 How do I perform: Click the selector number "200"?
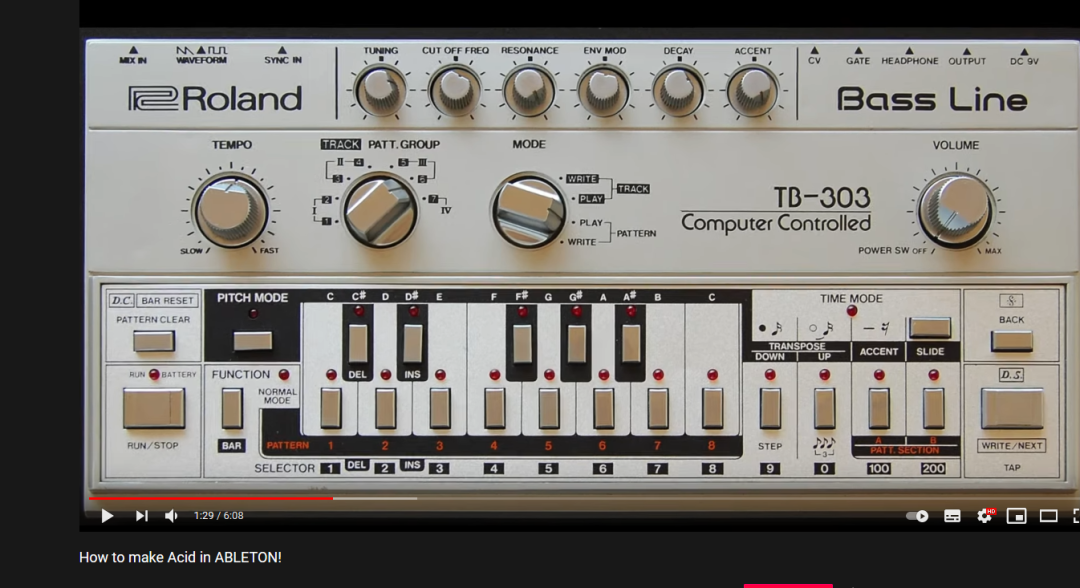pos(933,469)
